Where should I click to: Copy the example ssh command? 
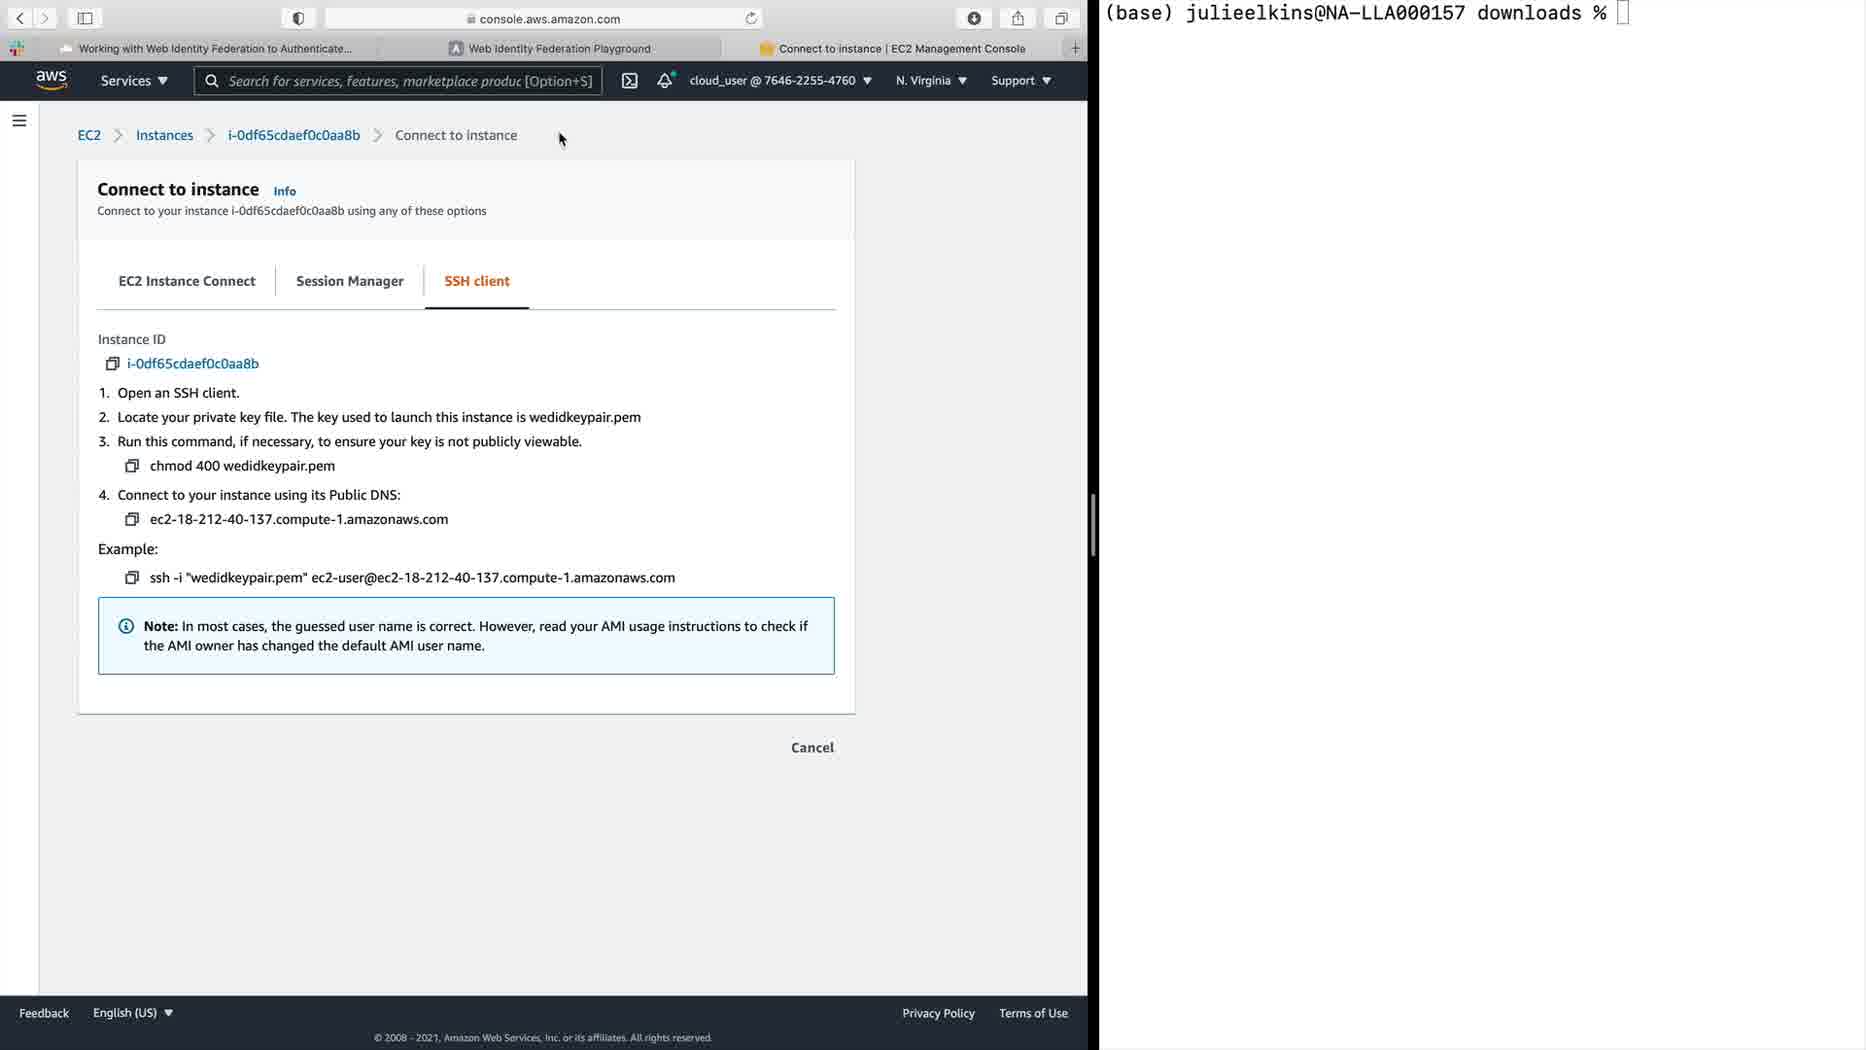pos(132,578)
